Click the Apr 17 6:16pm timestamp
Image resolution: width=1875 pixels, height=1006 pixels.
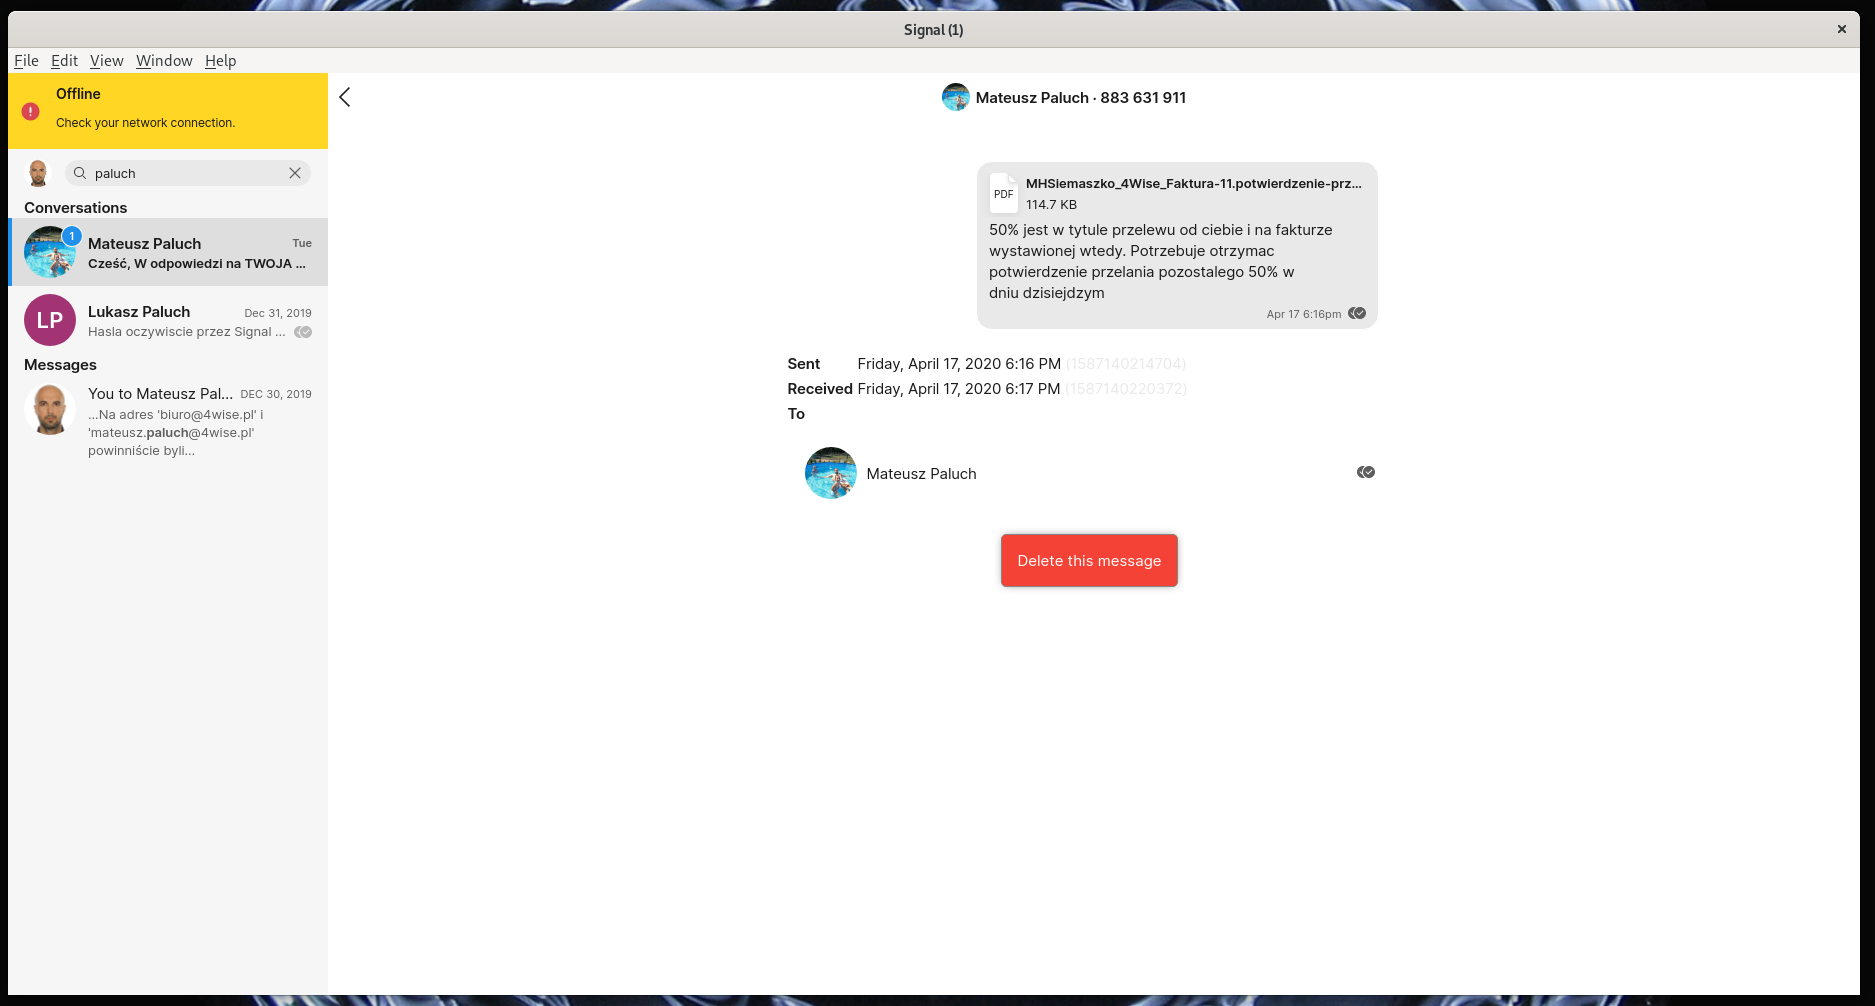1303,314
